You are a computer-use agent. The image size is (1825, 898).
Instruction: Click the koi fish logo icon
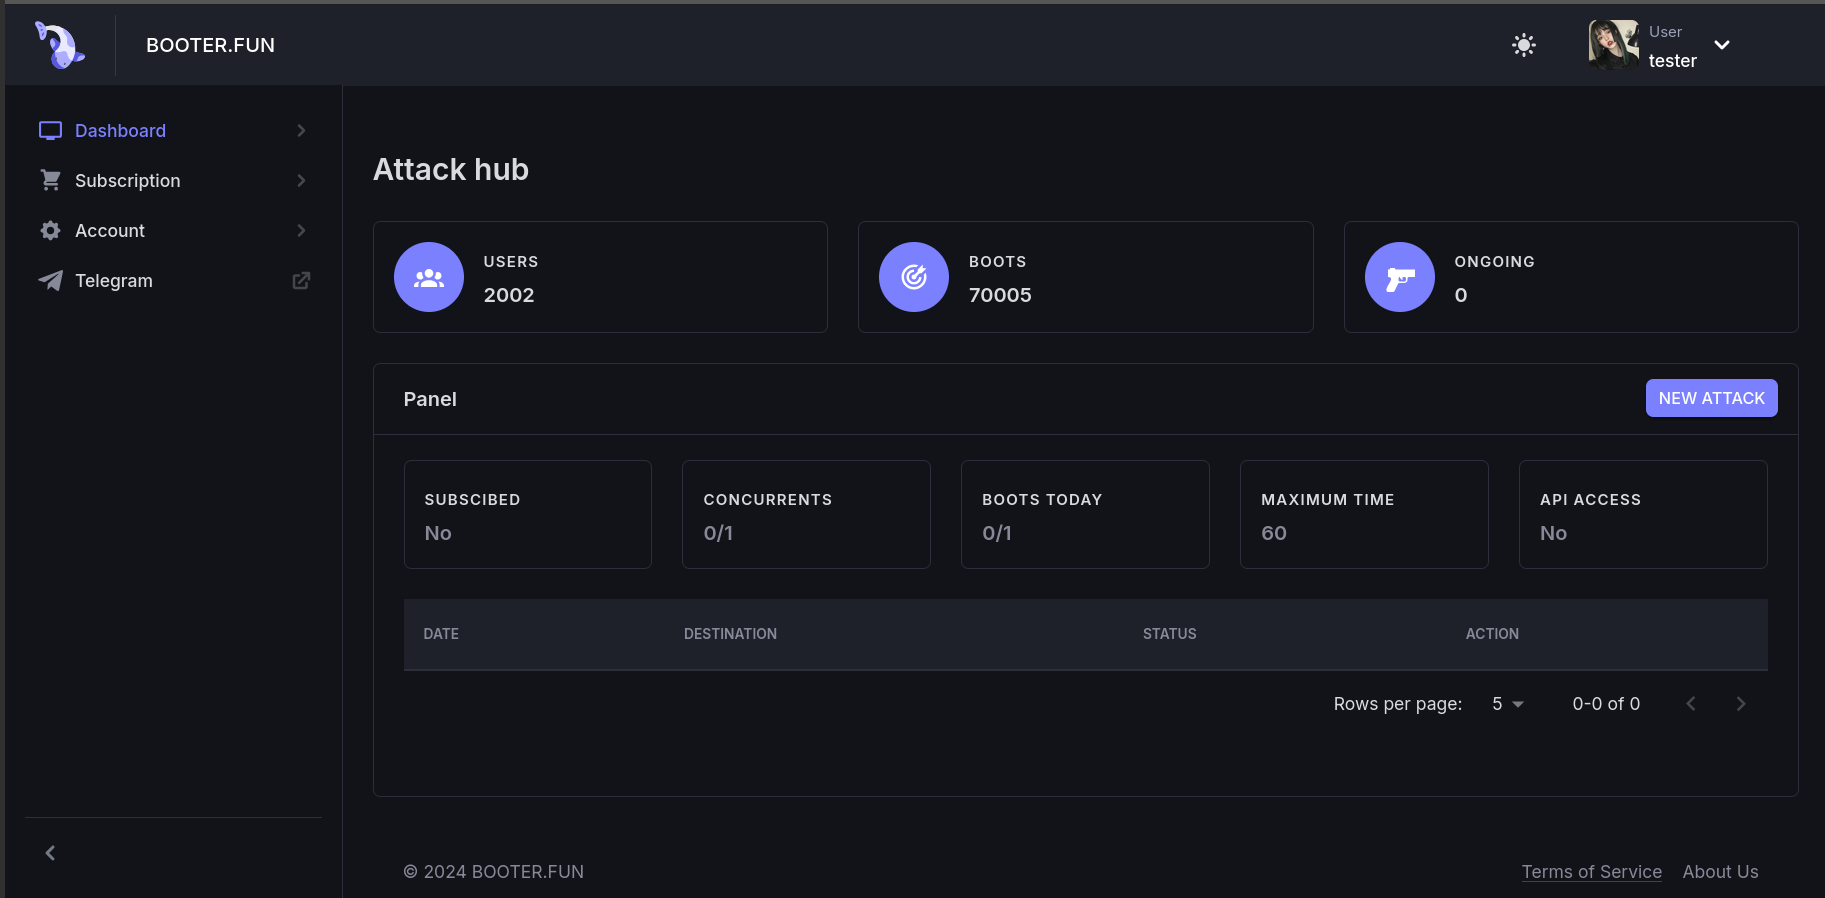coord(60,45)
